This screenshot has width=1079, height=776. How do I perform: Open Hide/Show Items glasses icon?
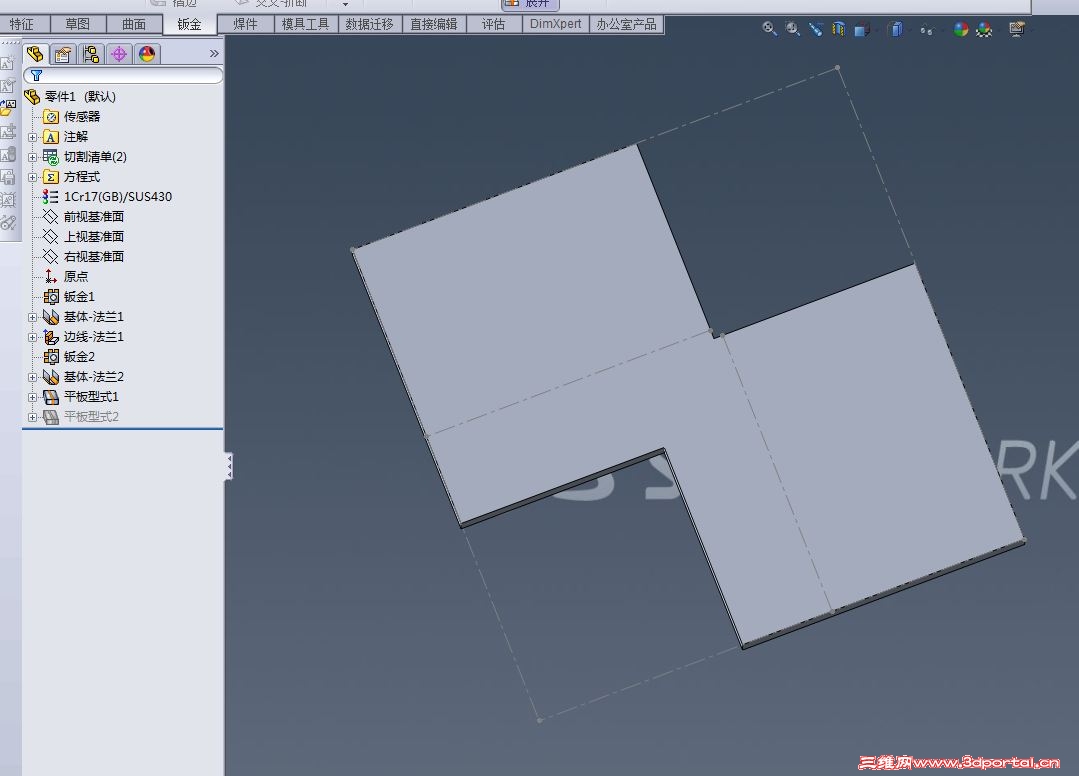tap(927, 30)
